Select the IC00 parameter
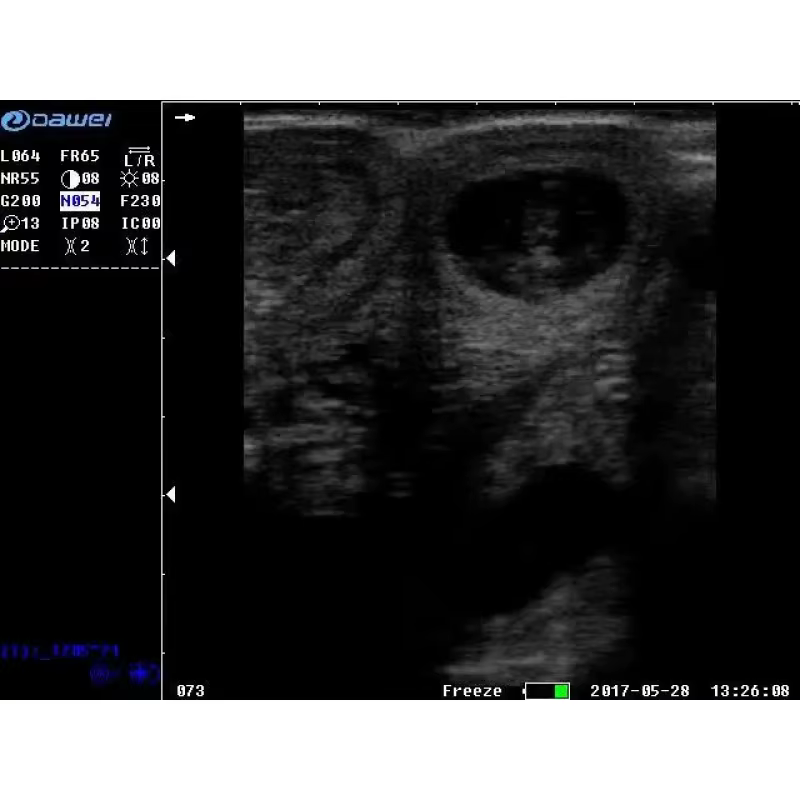This screenshot has height=800, width=800. [141, 223]
